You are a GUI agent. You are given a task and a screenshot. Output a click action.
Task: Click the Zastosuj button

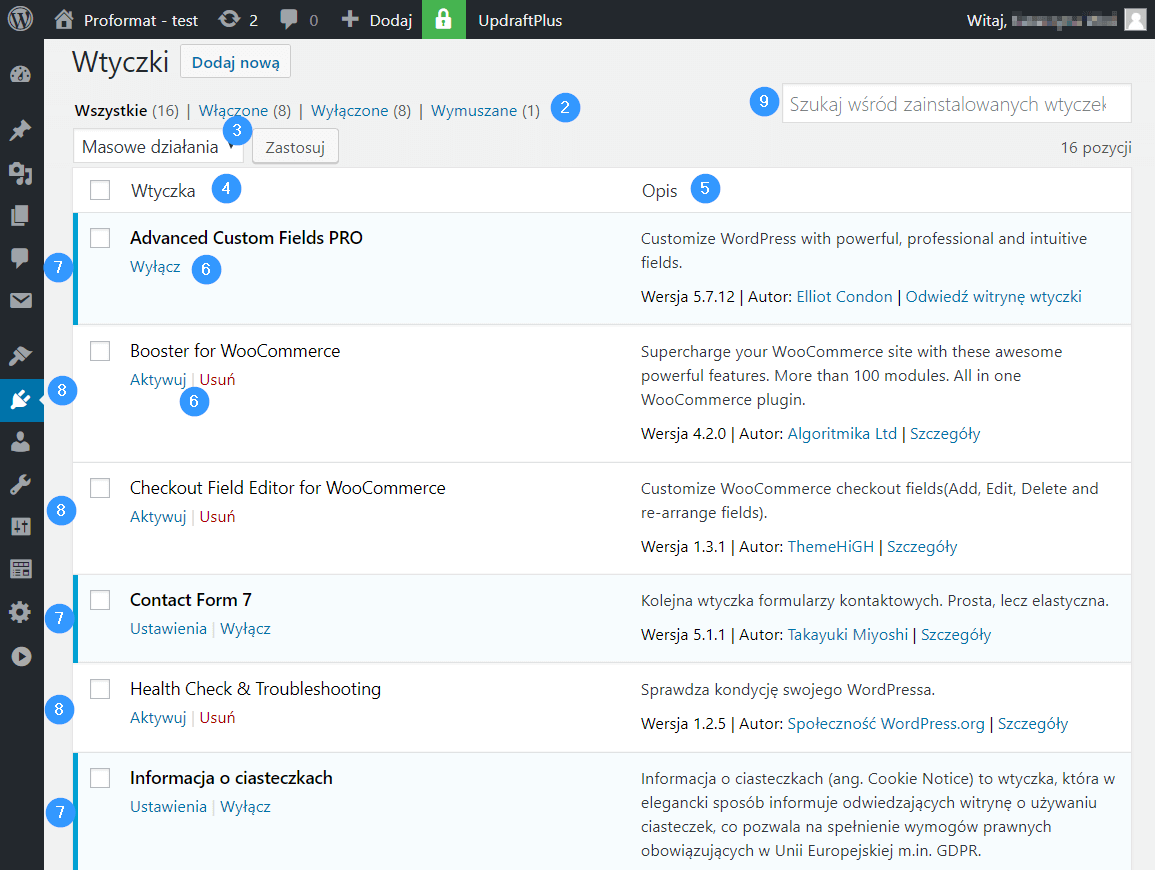(x=295, y=147)
